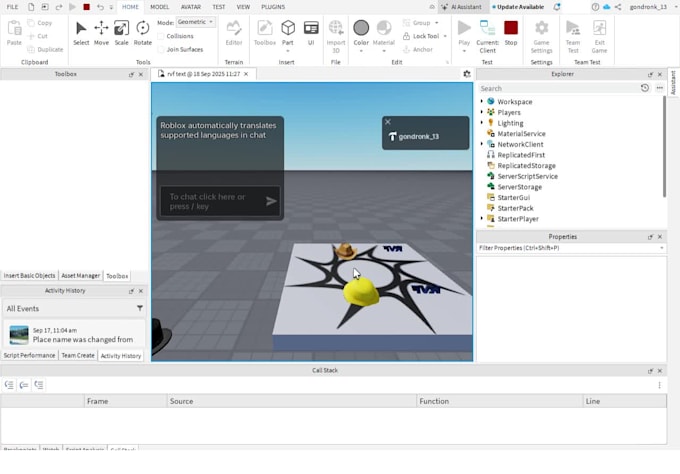This screenshot has height=474, width=680.
Task: Expand the StarterPlayer tree node
Action: pos(481,219)
